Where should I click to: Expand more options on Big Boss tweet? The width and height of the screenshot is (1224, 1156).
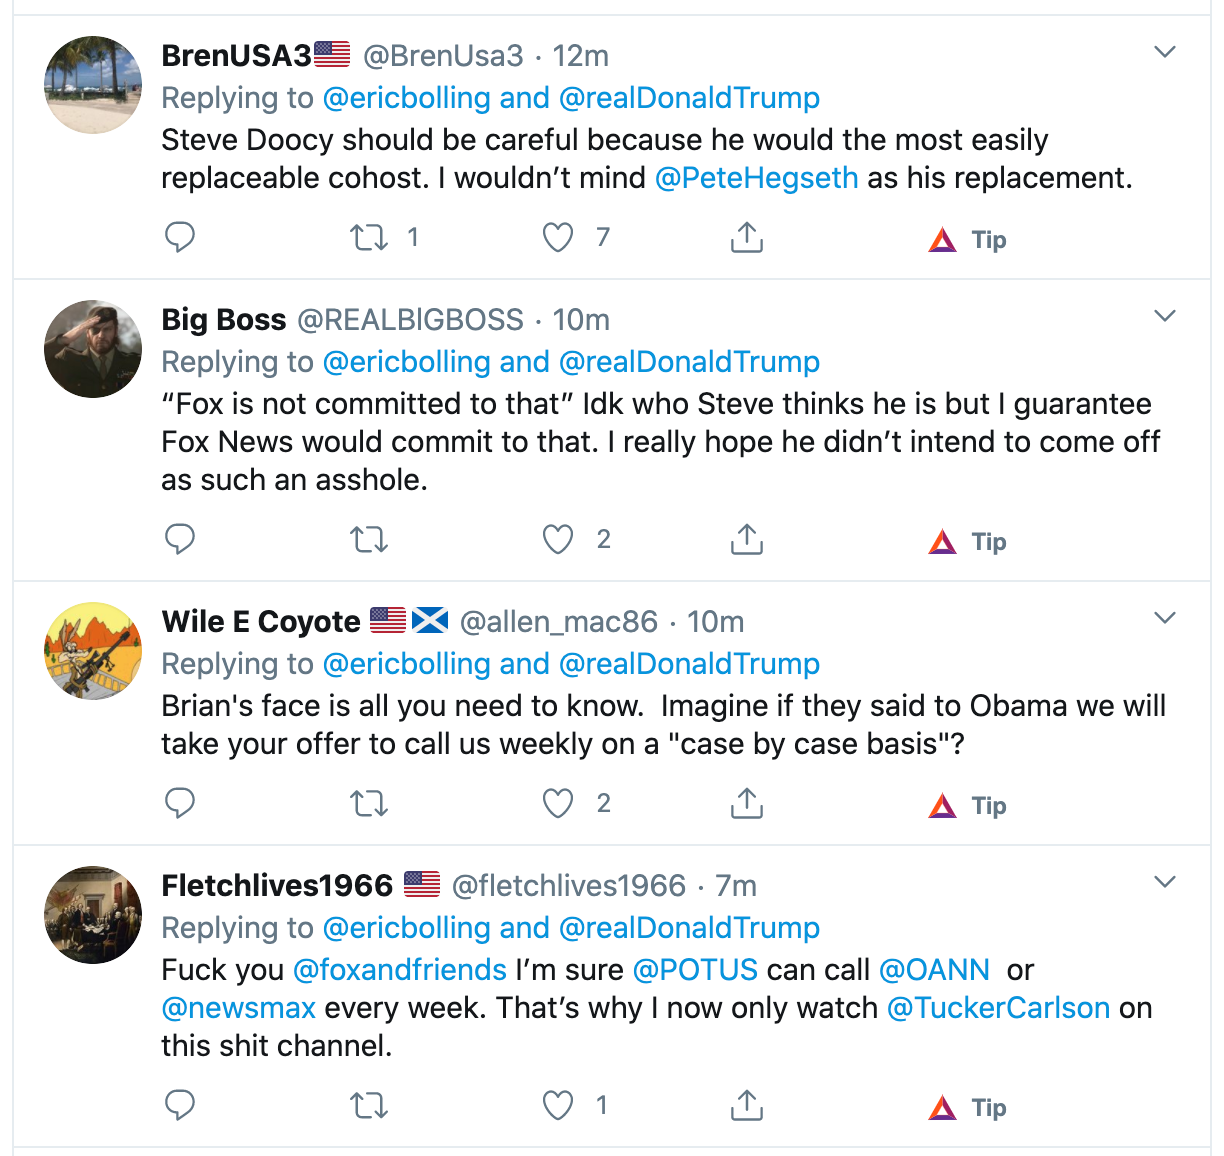[x=1165, y=316]
